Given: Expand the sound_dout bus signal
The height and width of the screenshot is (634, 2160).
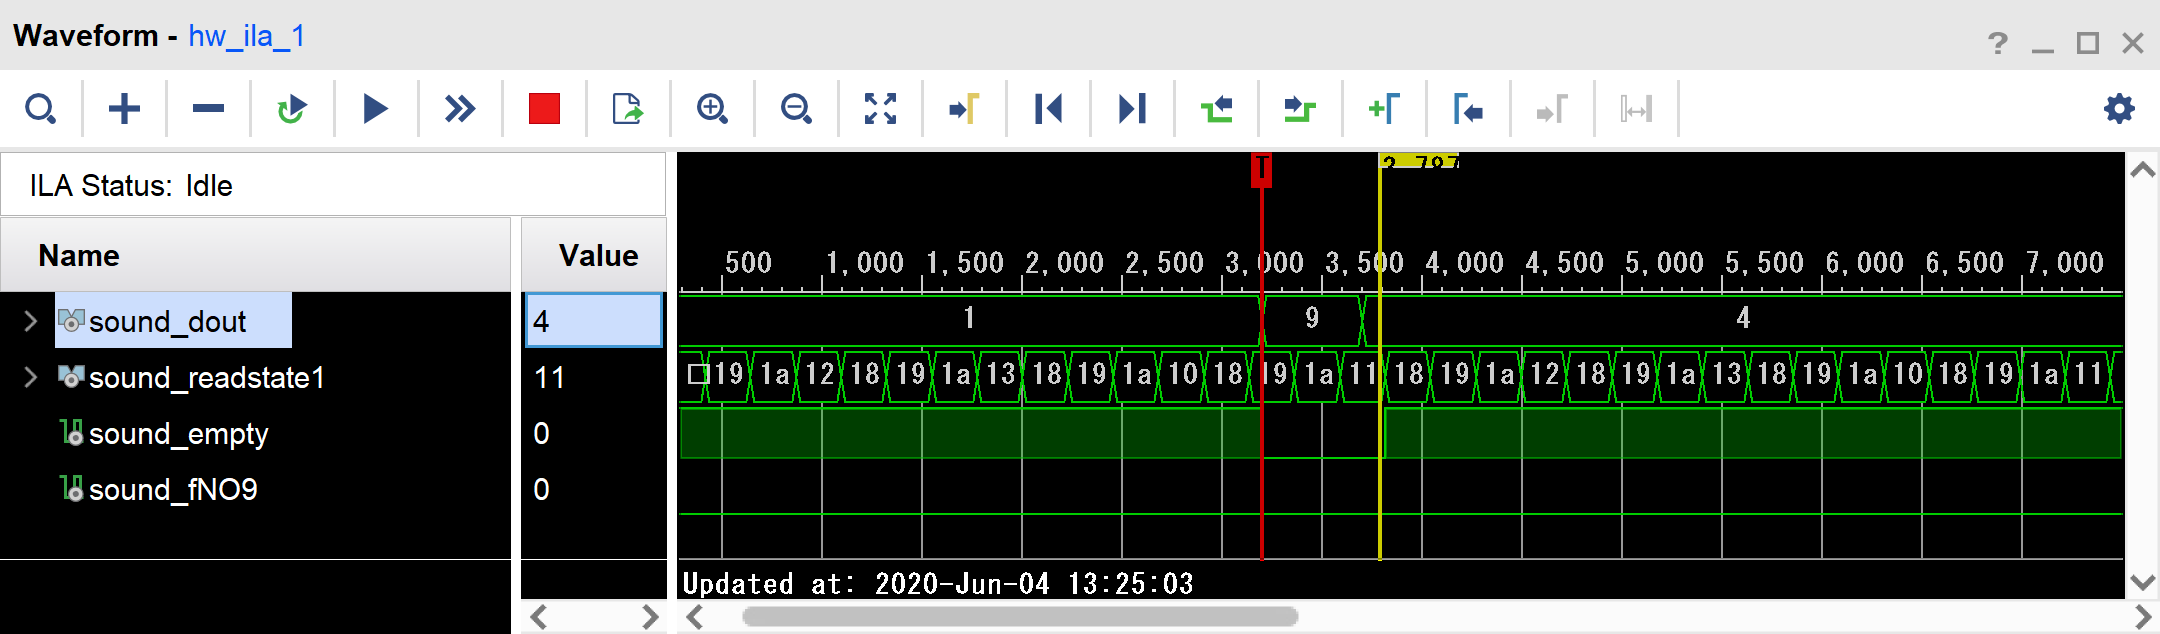Looking at the screenshot, I should (30, 321).
